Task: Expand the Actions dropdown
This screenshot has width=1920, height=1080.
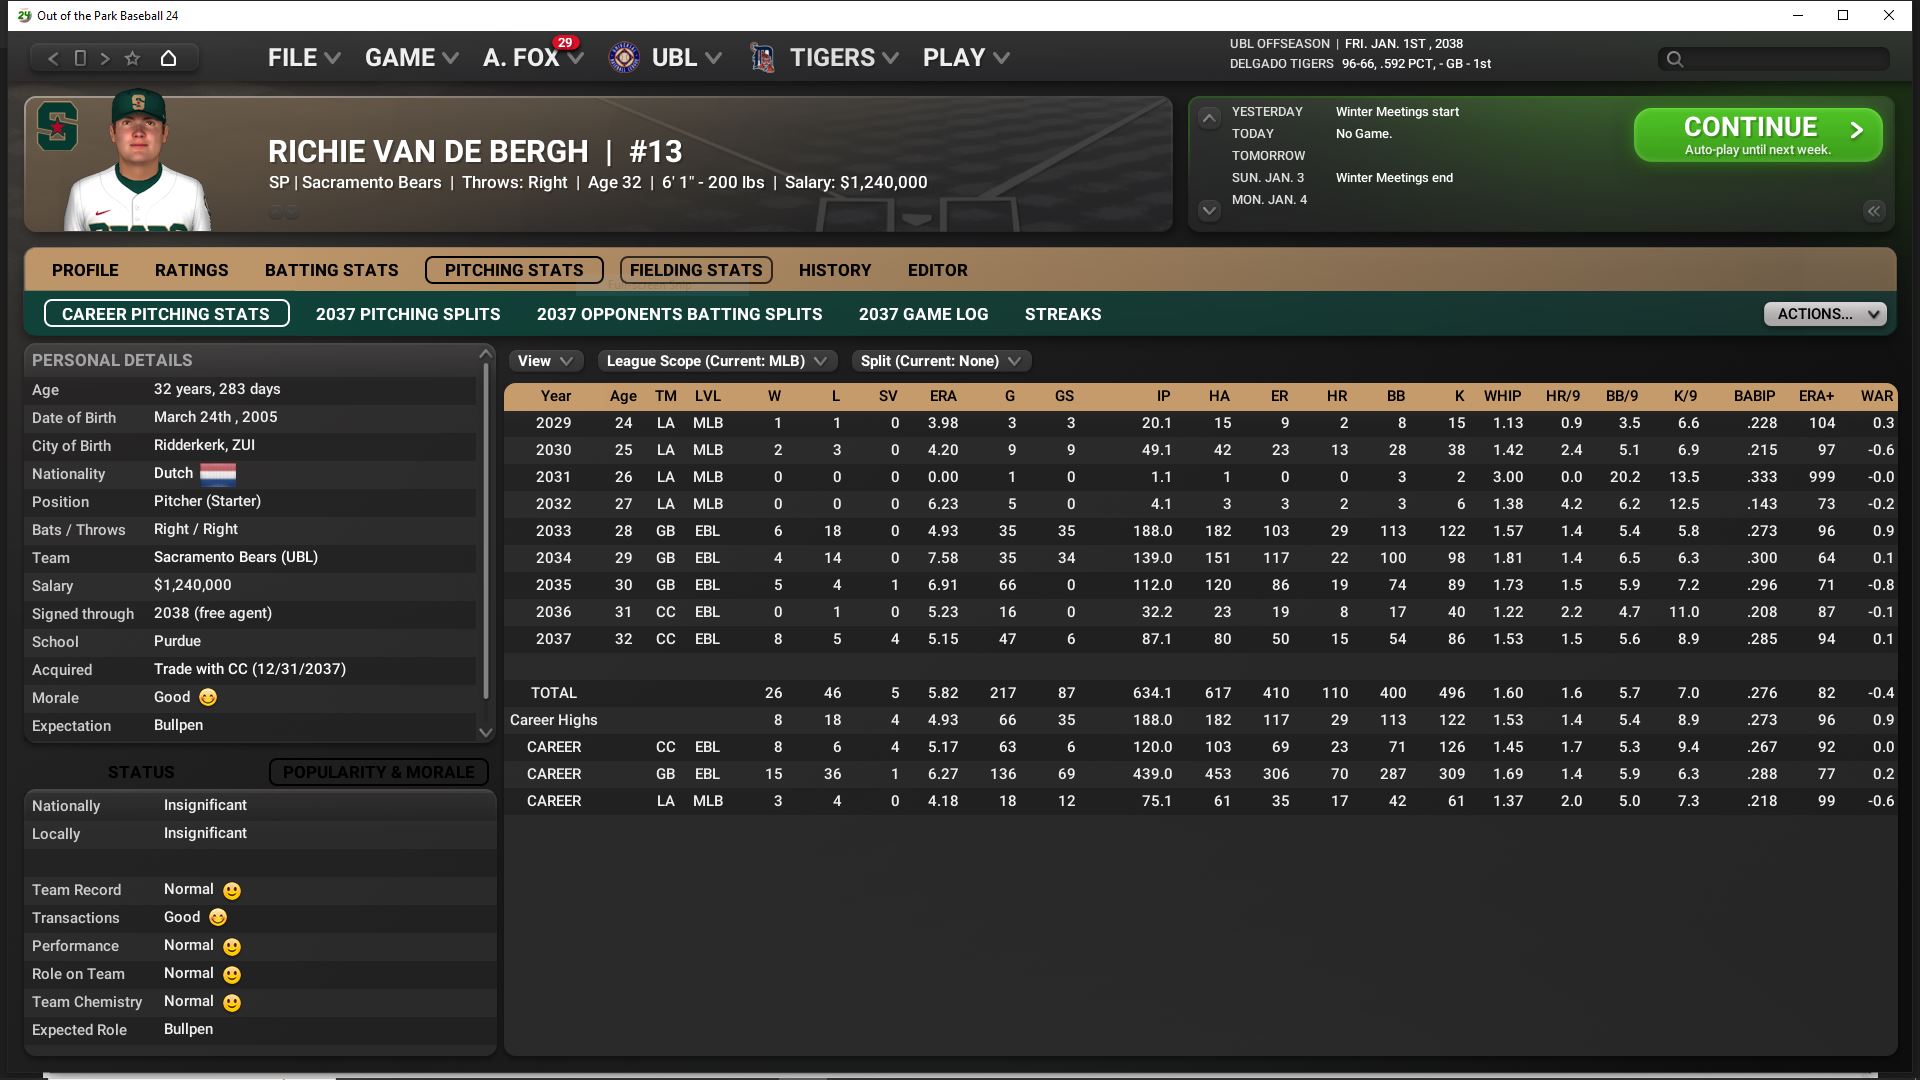Action: point(1825,314)
